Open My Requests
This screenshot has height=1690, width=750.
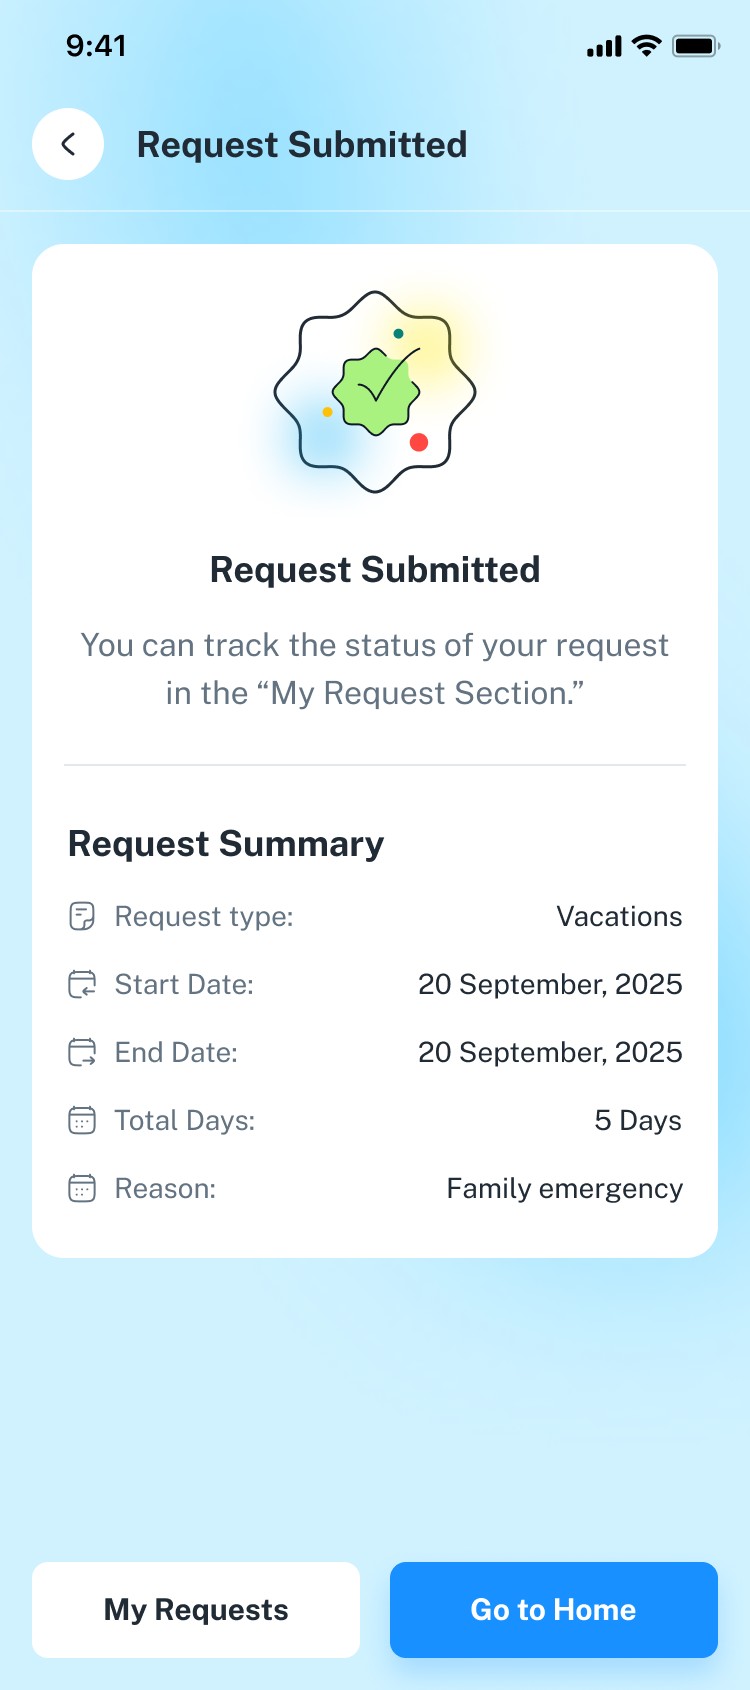(196, 1610)
